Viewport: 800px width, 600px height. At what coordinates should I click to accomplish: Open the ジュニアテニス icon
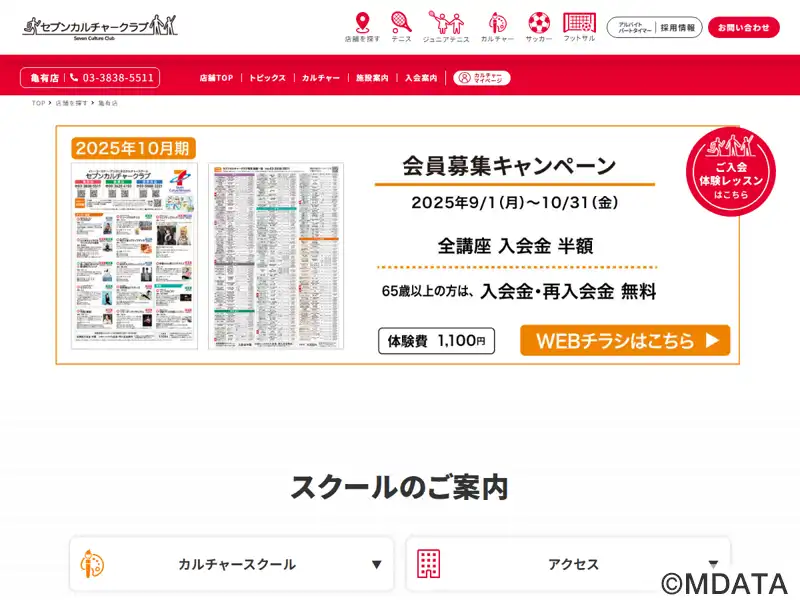point(446,27)
